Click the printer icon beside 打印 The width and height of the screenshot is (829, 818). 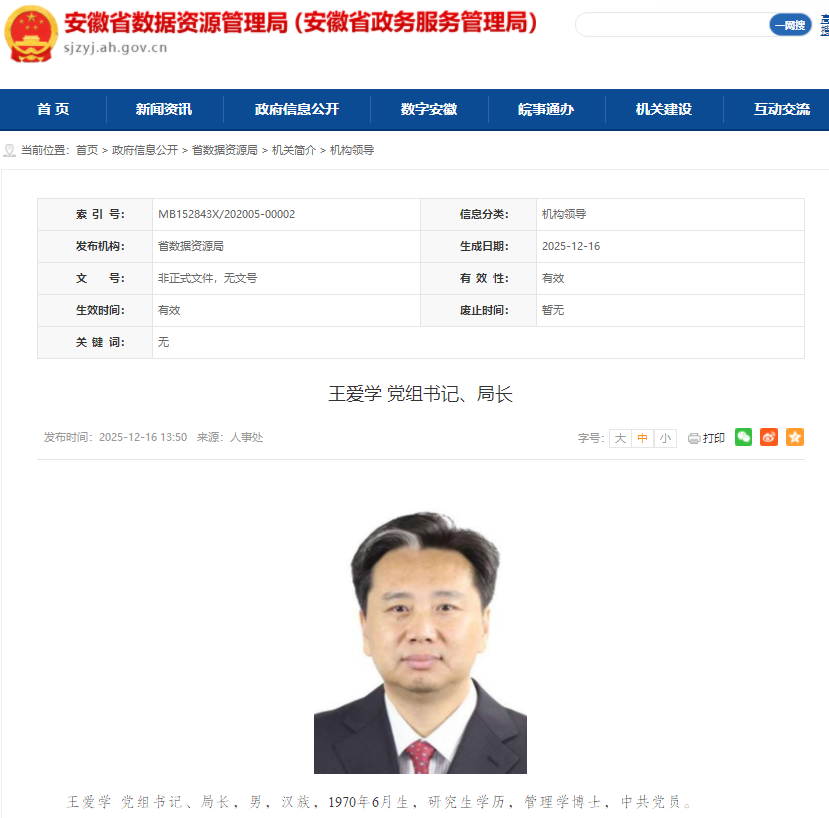pos(694,438)
